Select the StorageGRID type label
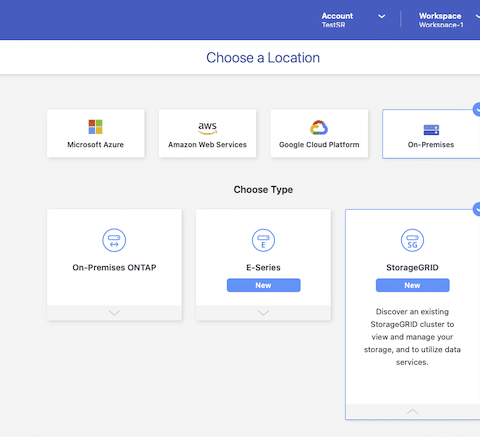The image size is (480, 437). coord(412,268)
